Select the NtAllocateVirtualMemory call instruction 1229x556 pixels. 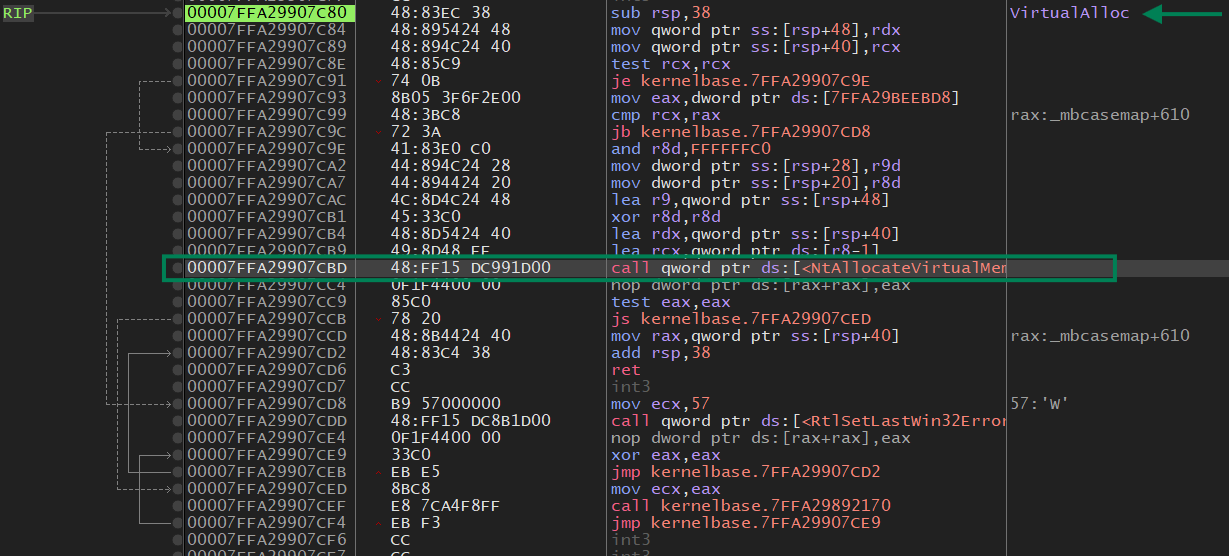click(807, 268)
